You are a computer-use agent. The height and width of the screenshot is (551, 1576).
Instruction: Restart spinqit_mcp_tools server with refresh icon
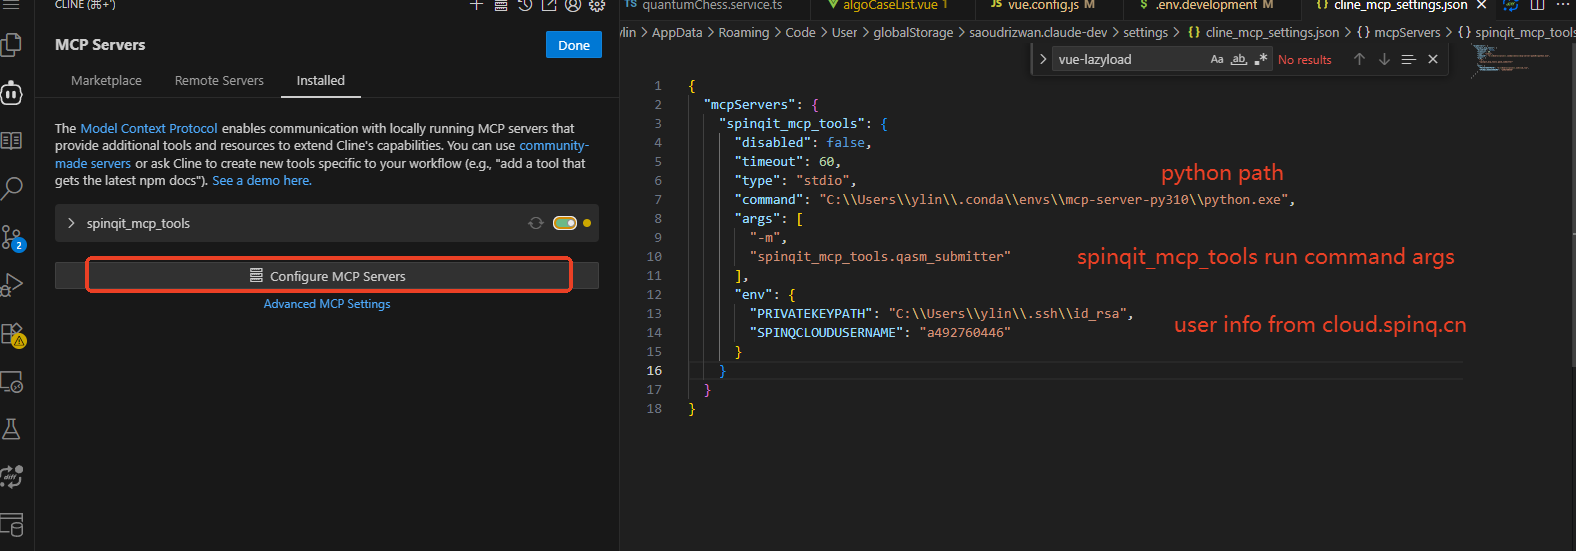(x=536, y=223)
